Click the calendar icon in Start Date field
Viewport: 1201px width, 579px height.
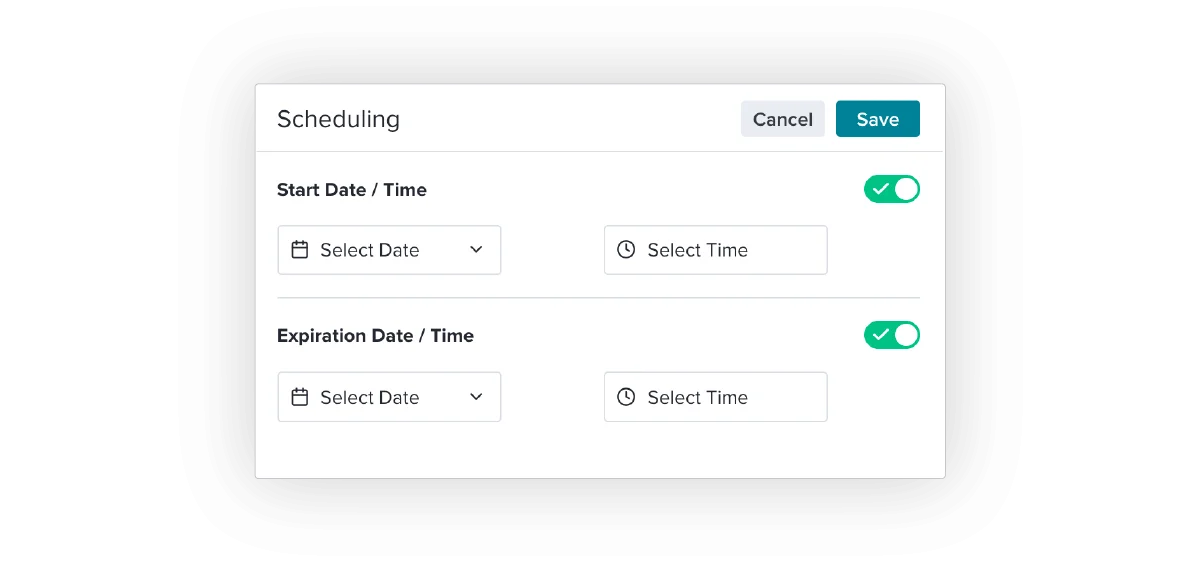click(x=299, y=250)
